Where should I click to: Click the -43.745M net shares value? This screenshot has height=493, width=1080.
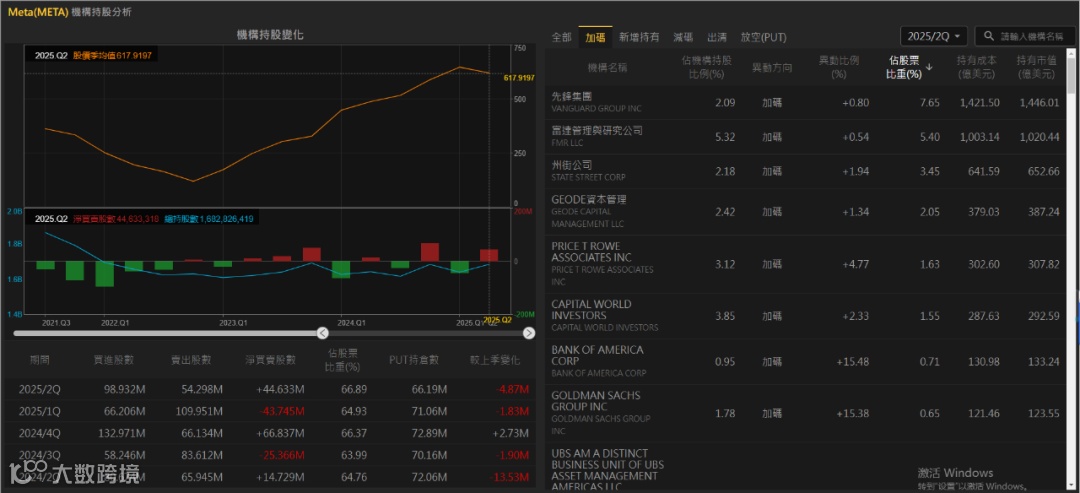[x=282, y=411]
